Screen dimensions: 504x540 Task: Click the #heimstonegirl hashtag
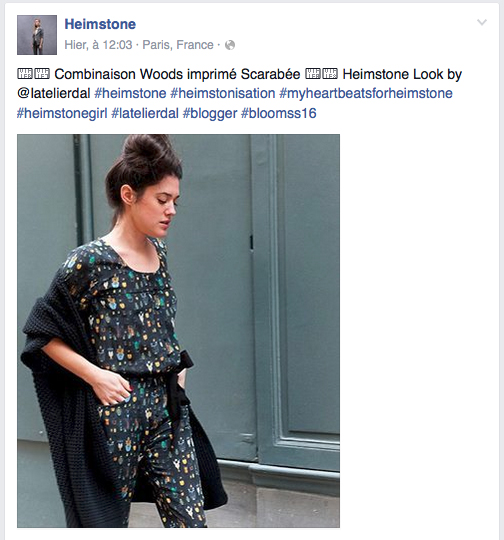pos(62,113)
